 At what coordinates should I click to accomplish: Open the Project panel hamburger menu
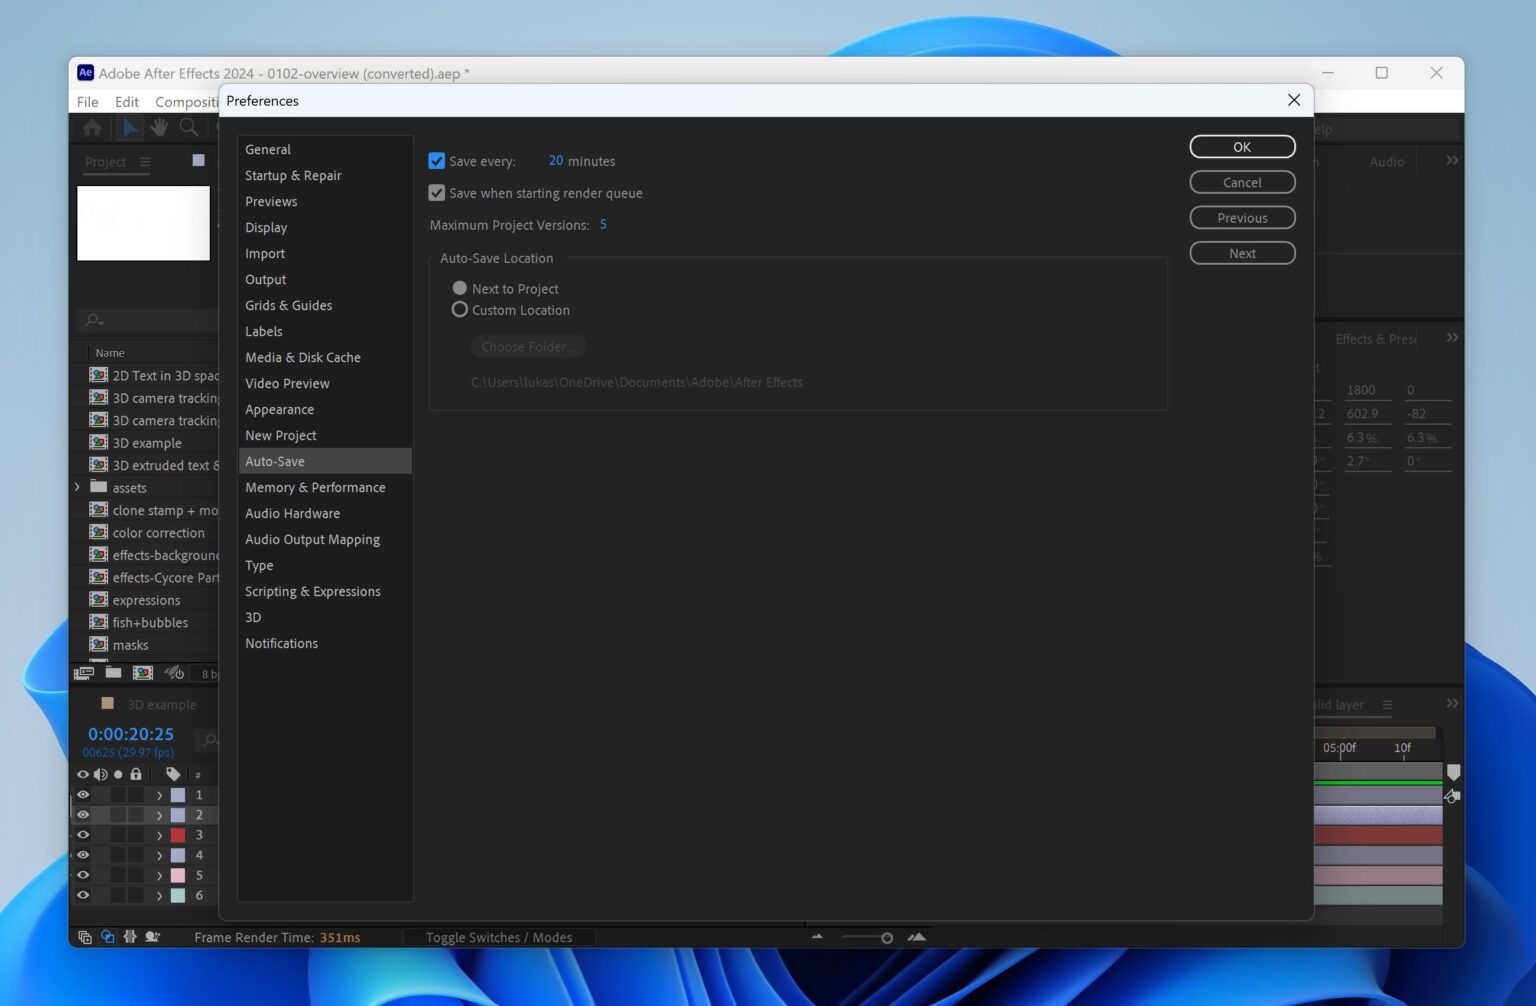[145, 161]
